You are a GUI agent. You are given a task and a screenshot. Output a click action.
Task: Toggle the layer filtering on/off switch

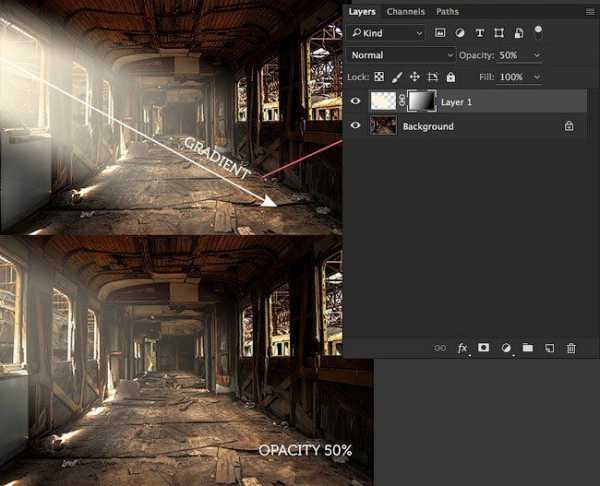pos(538,32)
